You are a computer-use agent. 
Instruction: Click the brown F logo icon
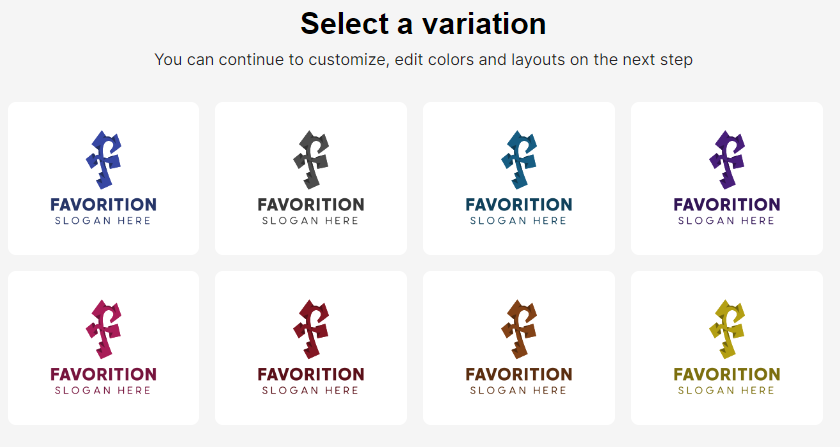click(x=519, y=329)
